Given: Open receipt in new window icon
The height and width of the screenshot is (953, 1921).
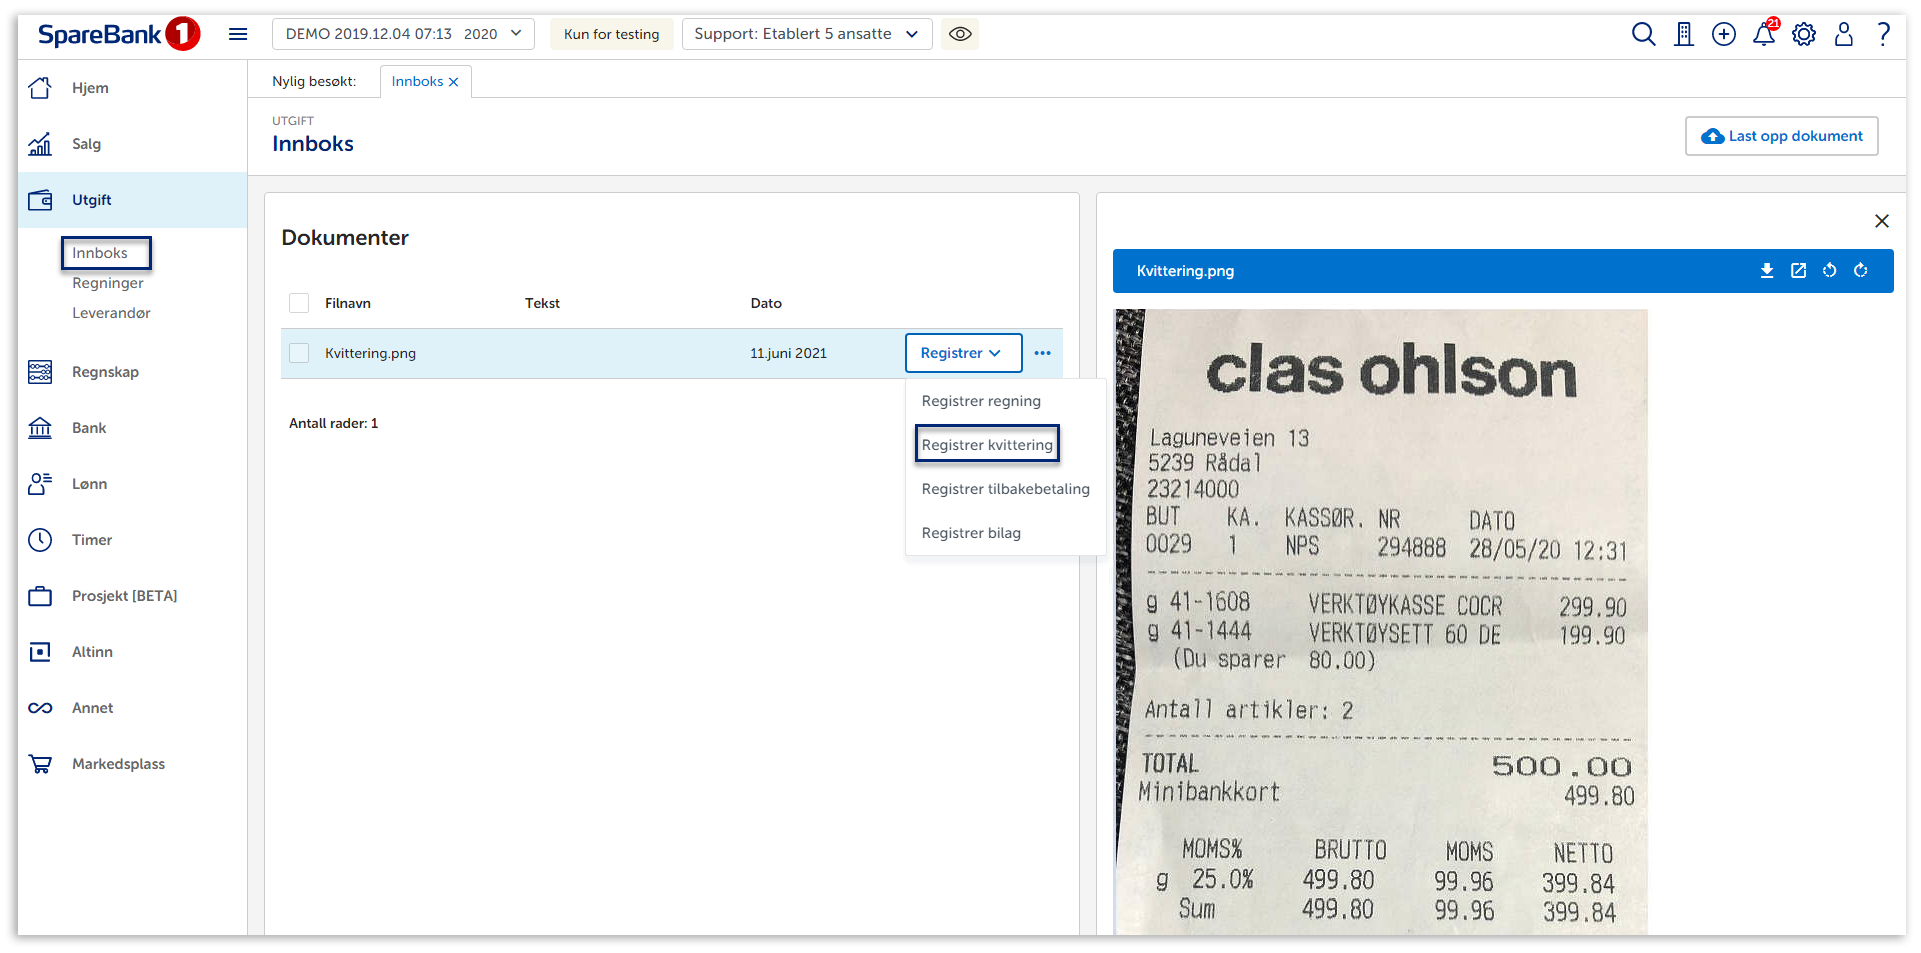Looking at the screenshot, I should 1798,271.
